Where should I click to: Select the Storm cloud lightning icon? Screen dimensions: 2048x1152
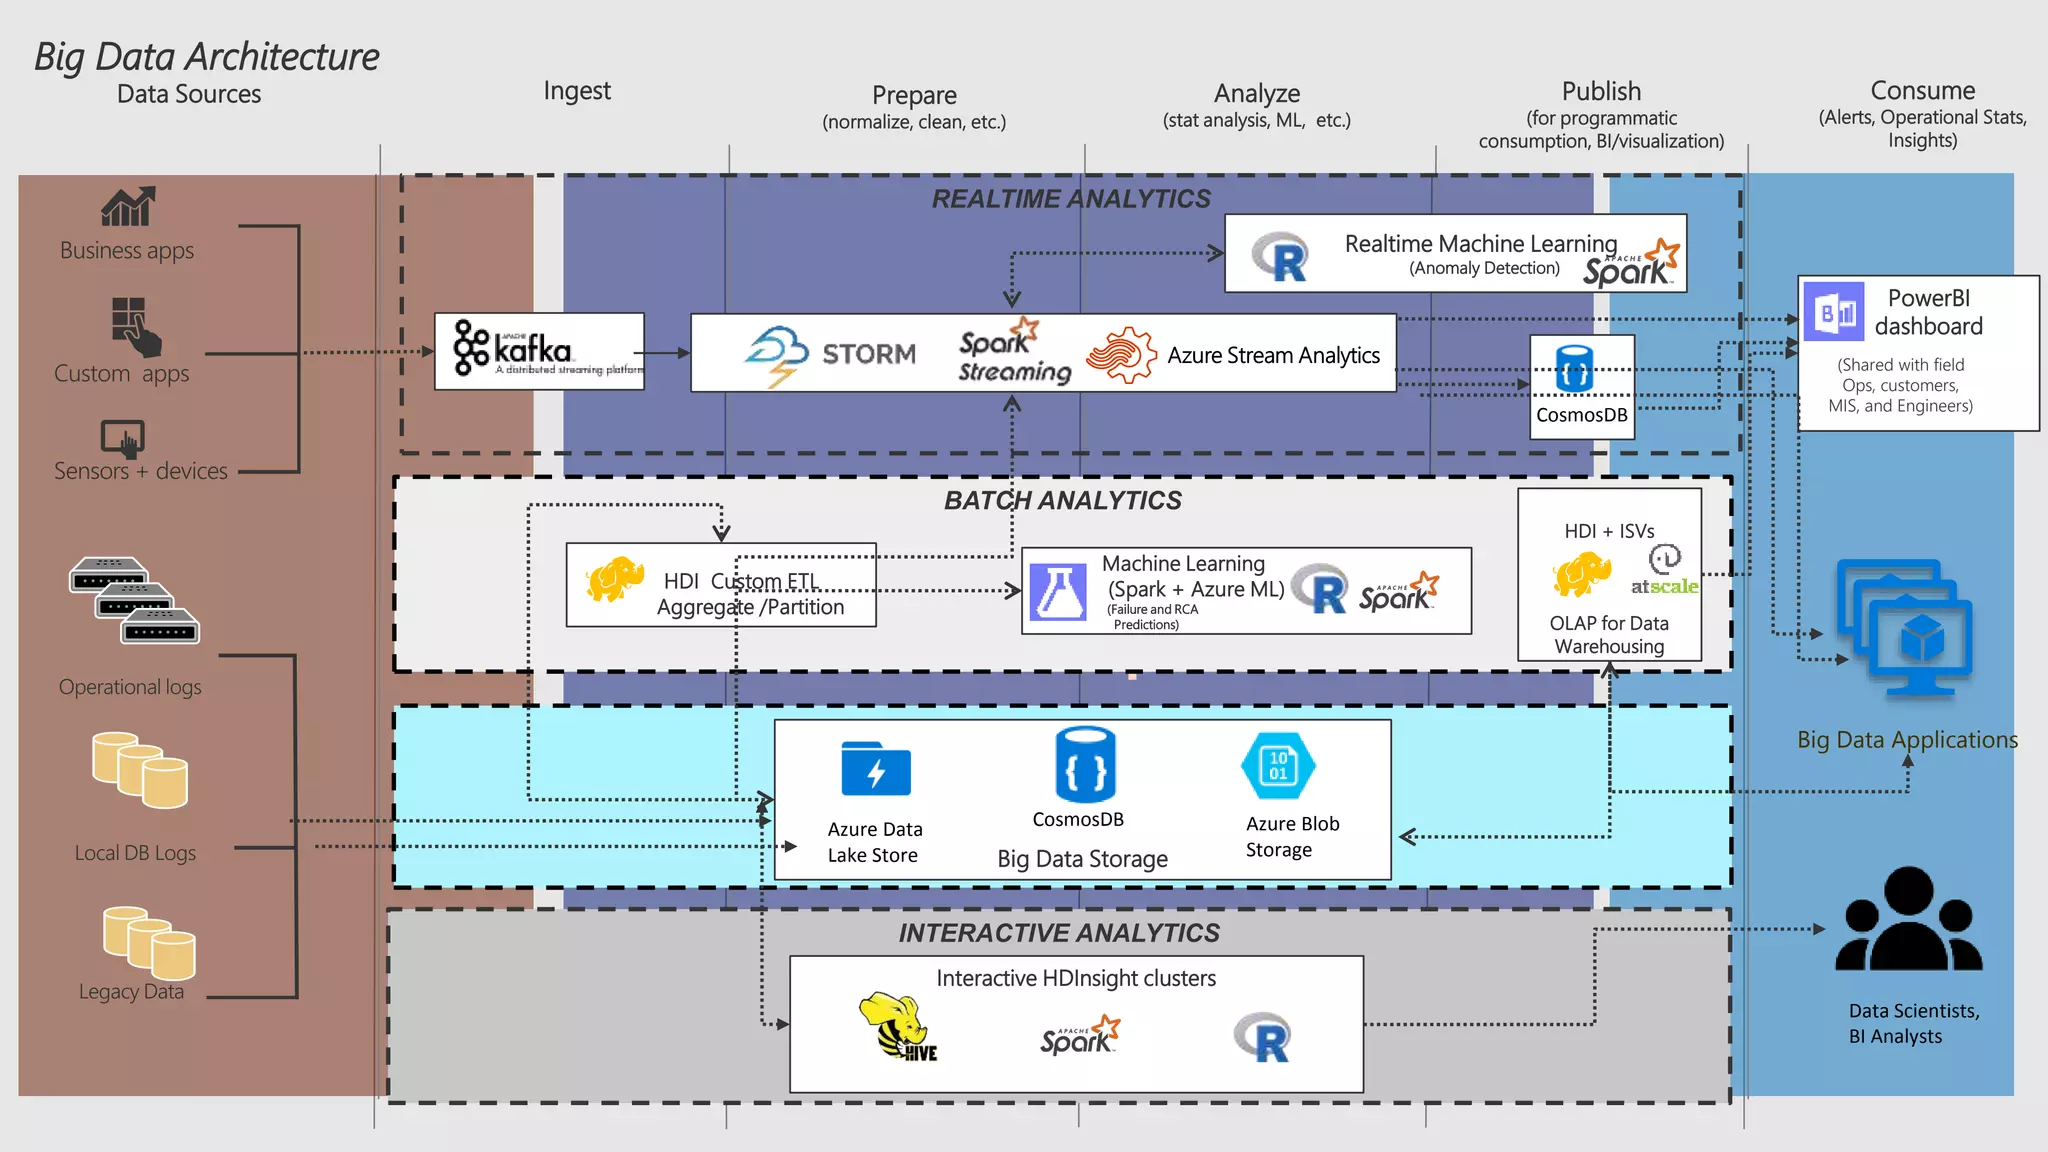pyautogui.click(x=777, y=355)
